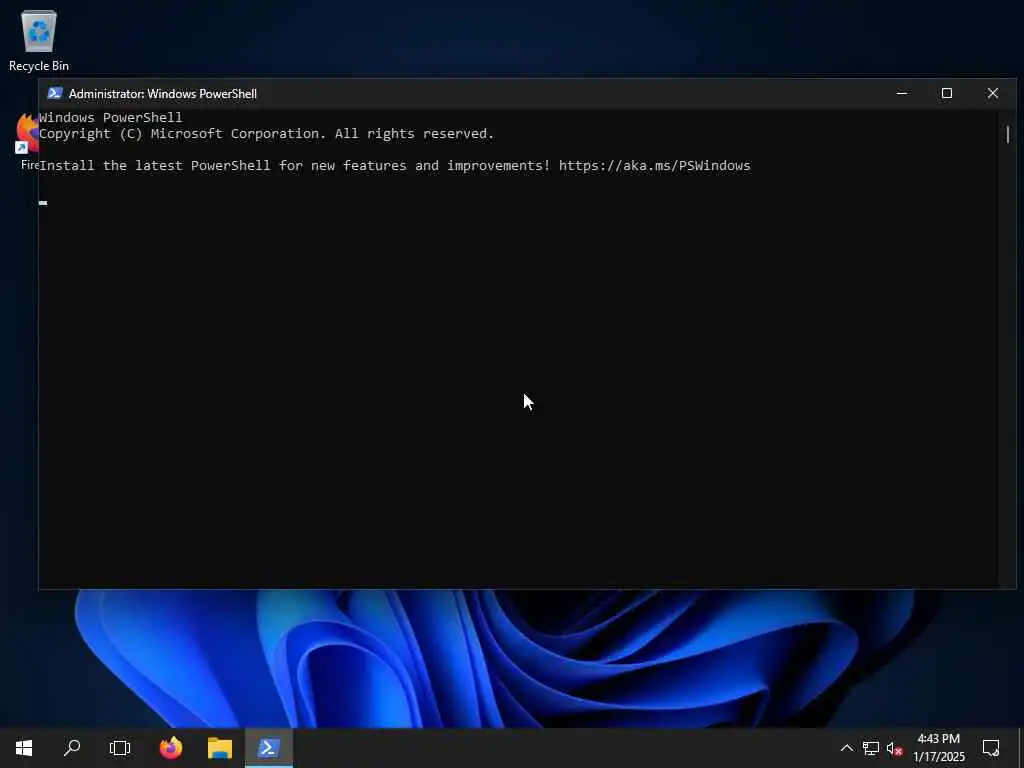The height and width of the screenshot is (768, 1024).
Task: Click the PowerShell vertical scrollbar thumb
Action: pos(1008,135)
